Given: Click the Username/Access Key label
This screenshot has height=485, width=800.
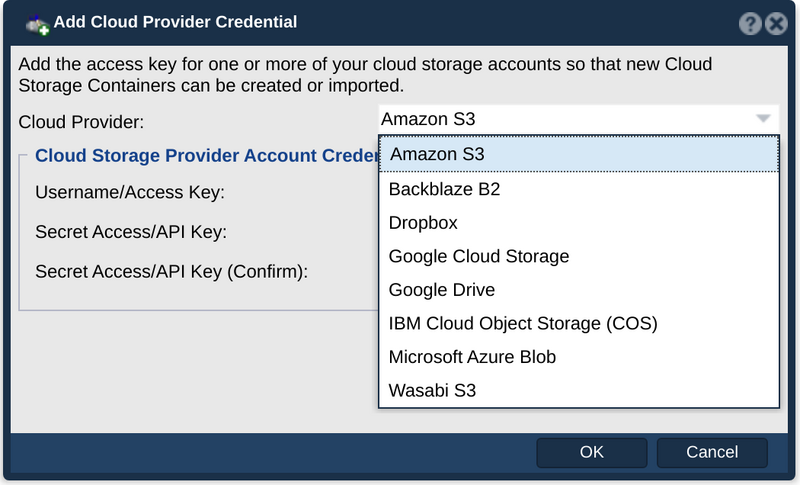Looking at the screenshot, I should tap(130, 192).
